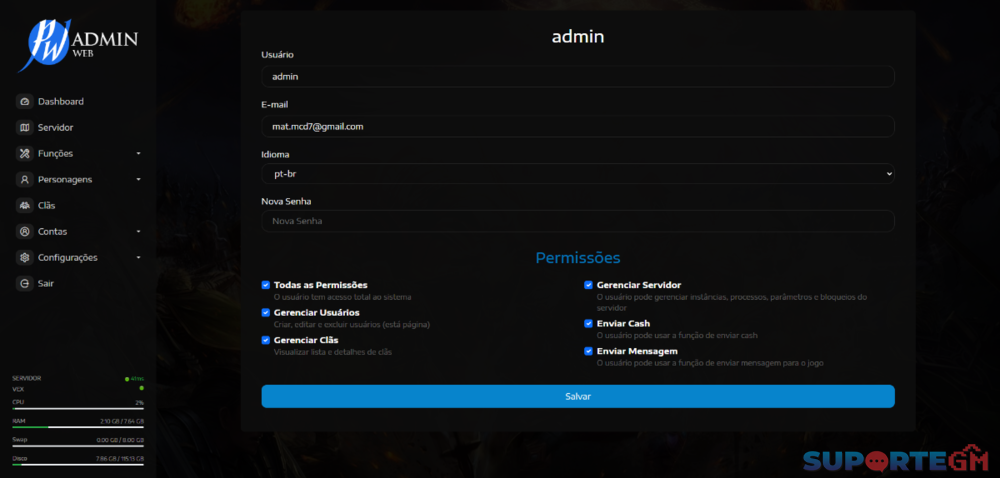
Task: Expand the Funções submenu arrow
Action: [x=139, y=154]
